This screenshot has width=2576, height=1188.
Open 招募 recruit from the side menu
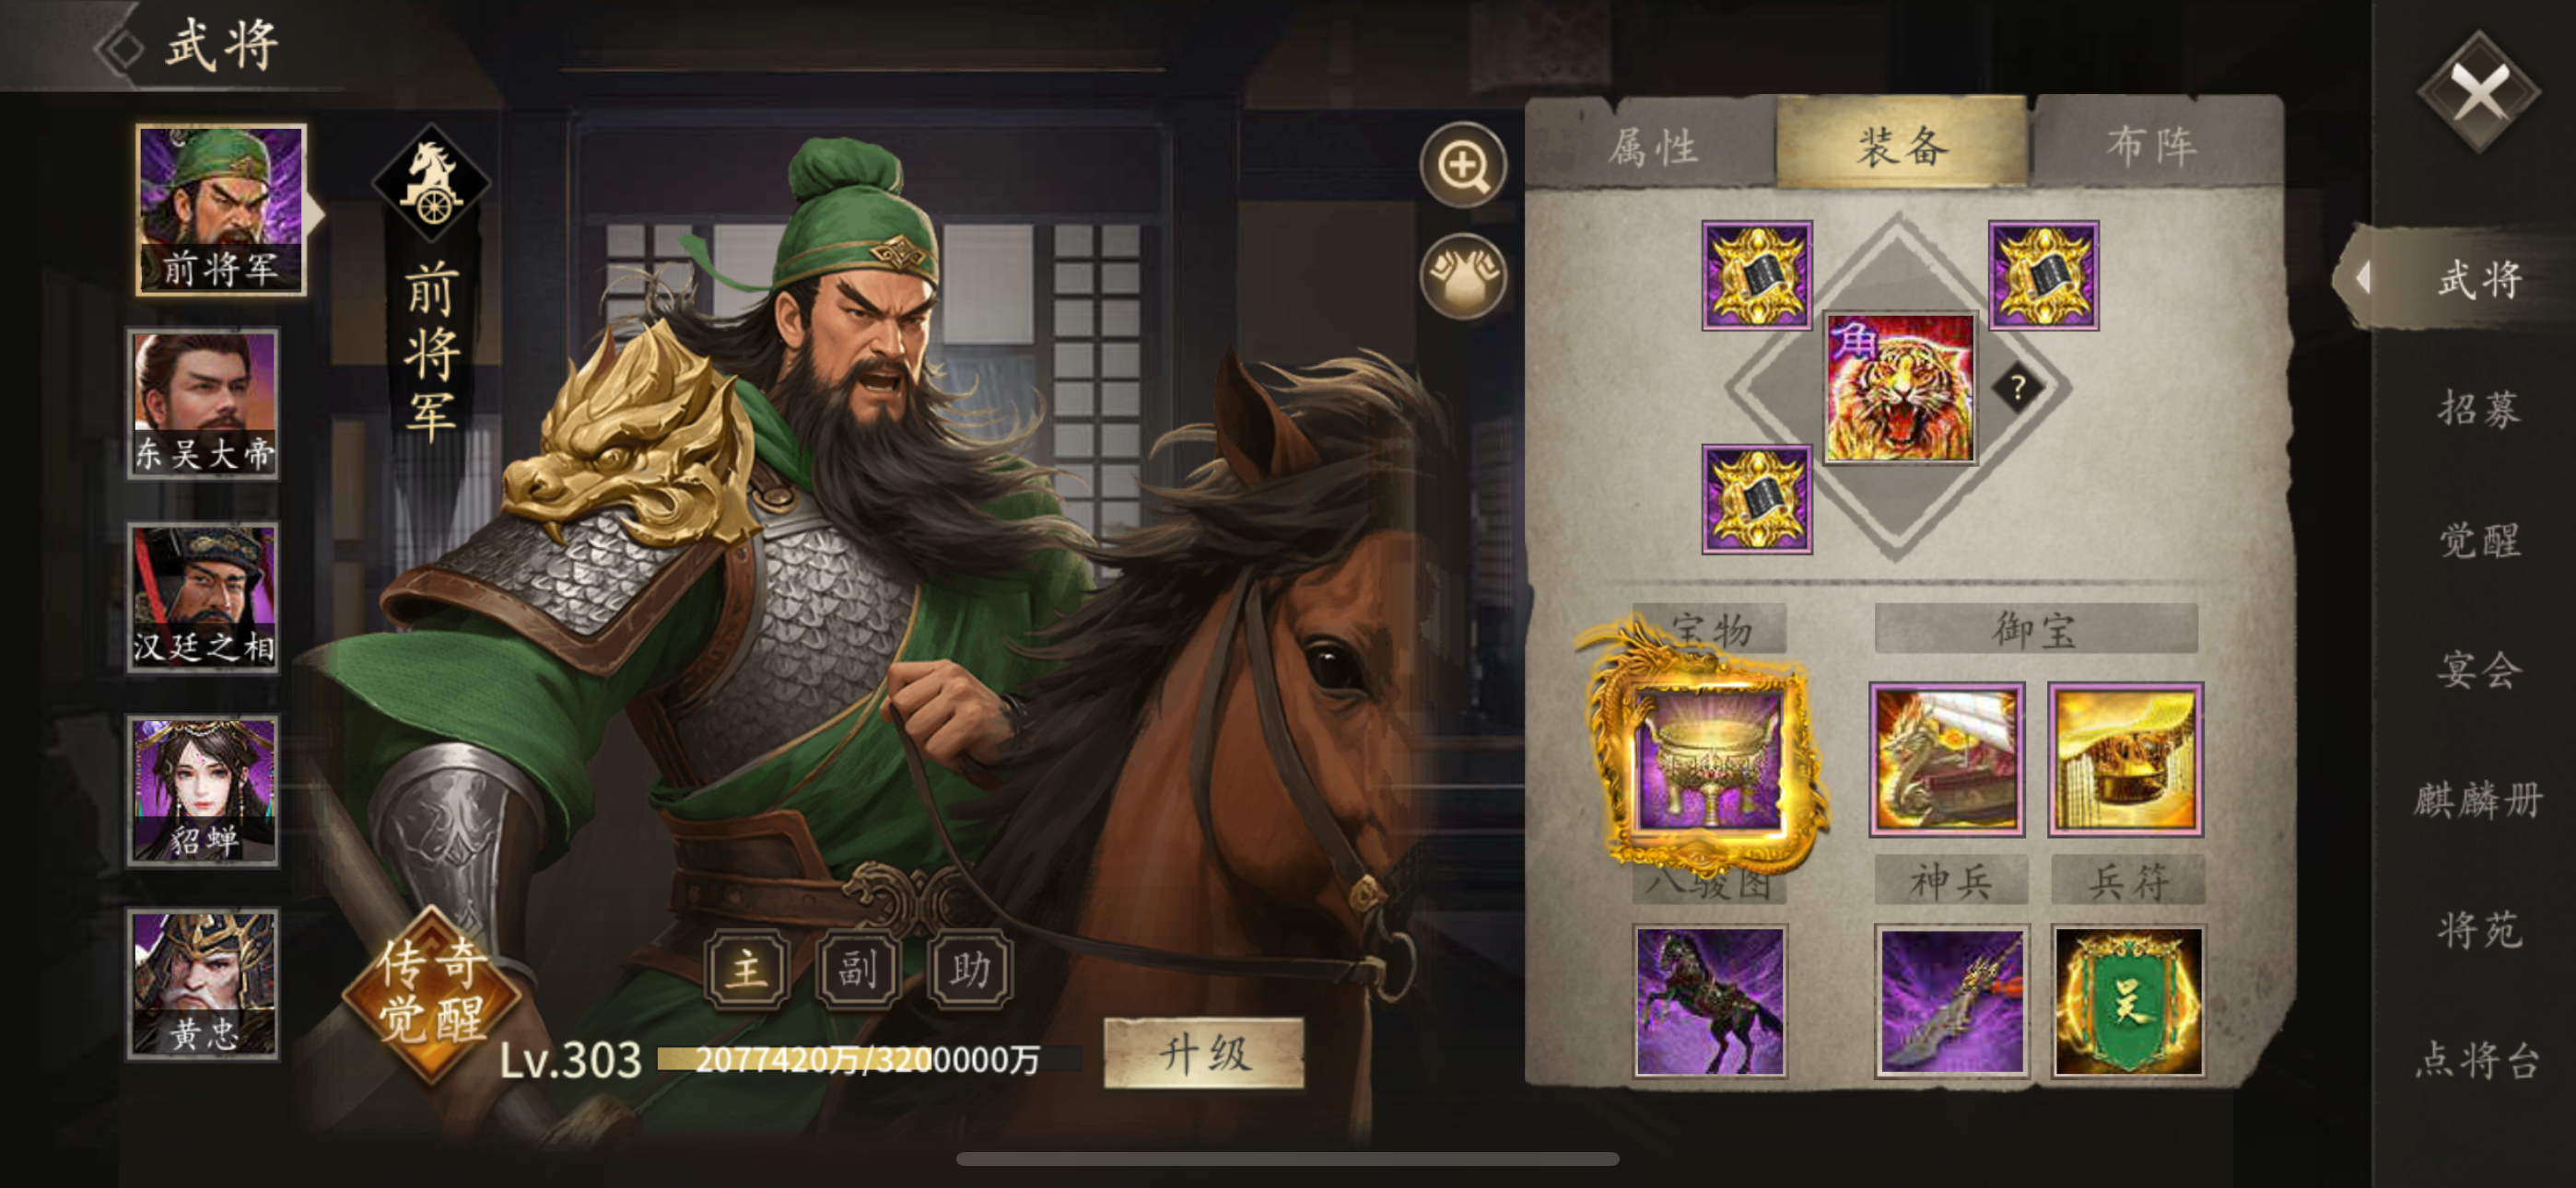[2480, 409]
